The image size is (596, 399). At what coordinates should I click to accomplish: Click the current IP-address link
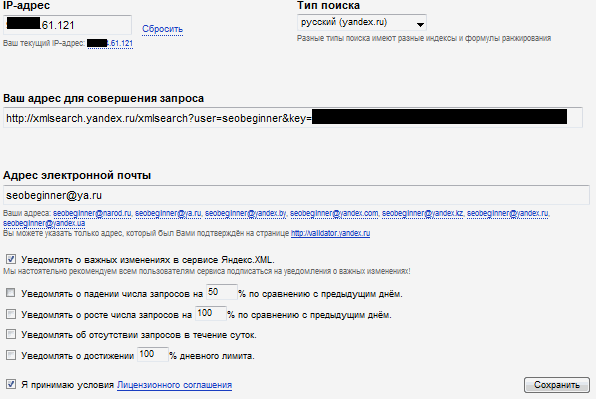point(110,43)
